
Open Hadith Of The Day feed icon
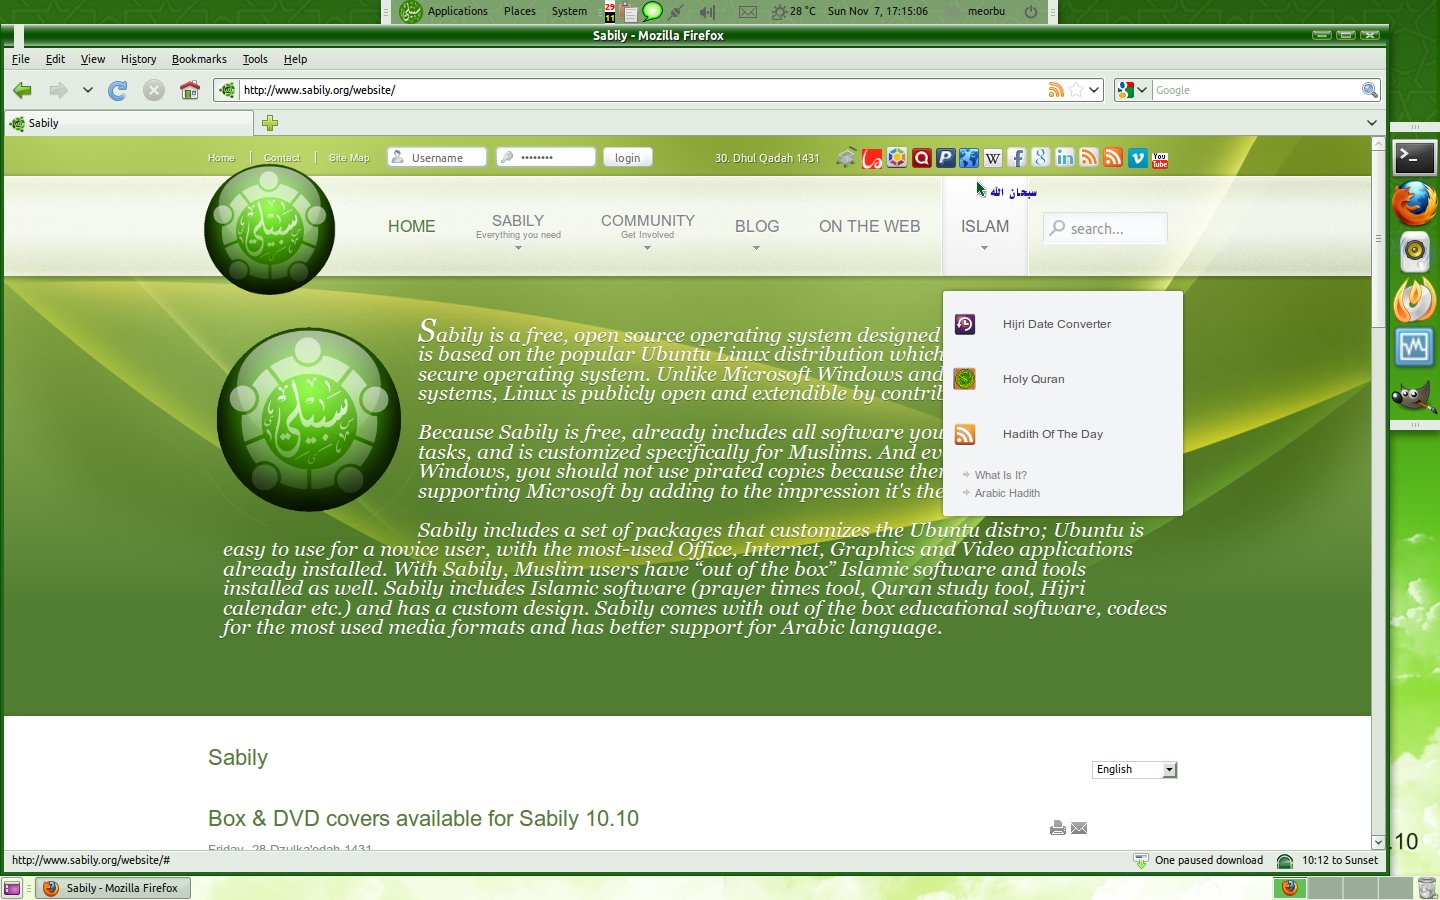(x=963, y=434)
